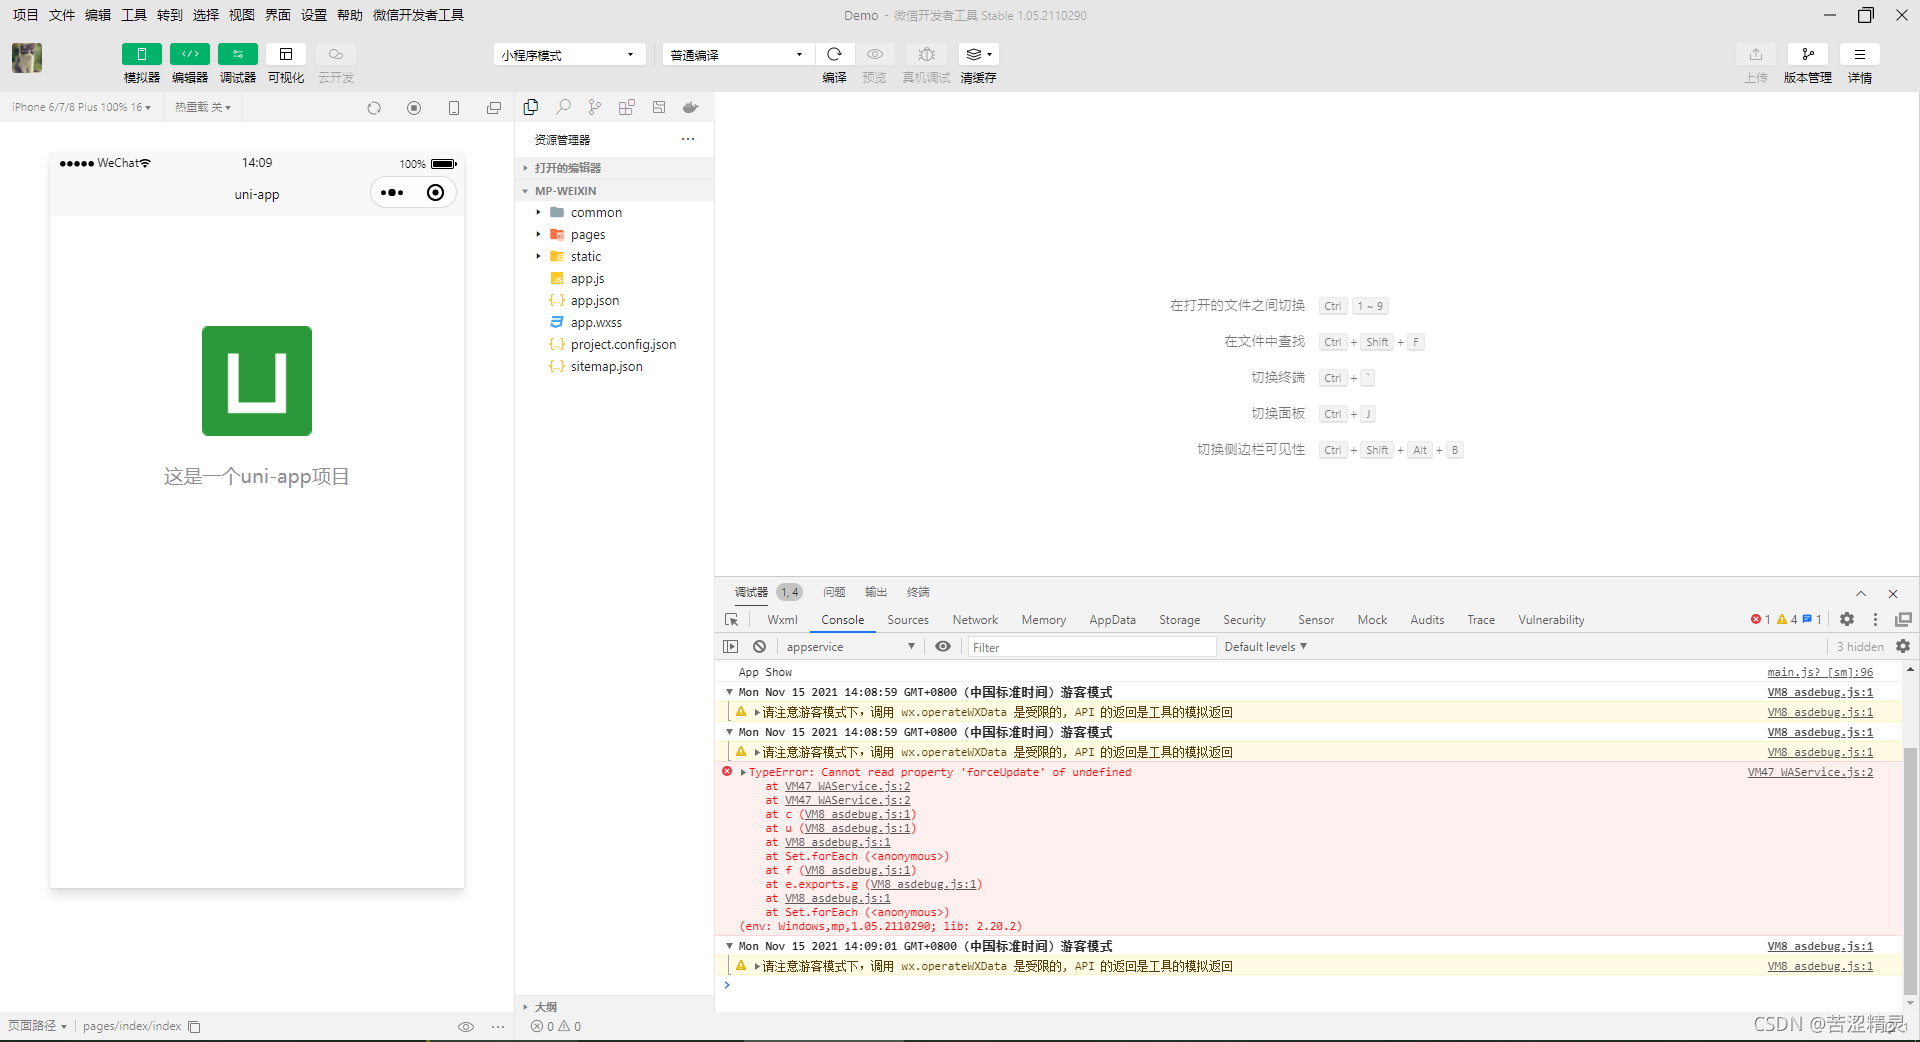This screenshot has height=1042, width=1920.
Task: Open iPhone 6/7/8 Plus device dropdown
Action: click(x=82, y=107)
